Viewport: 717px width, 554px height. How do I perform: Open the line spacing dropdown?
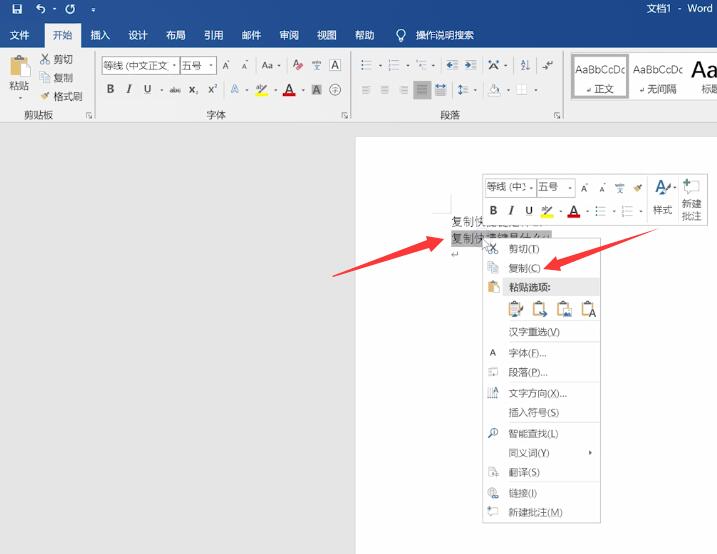click(x=467, y=90)
